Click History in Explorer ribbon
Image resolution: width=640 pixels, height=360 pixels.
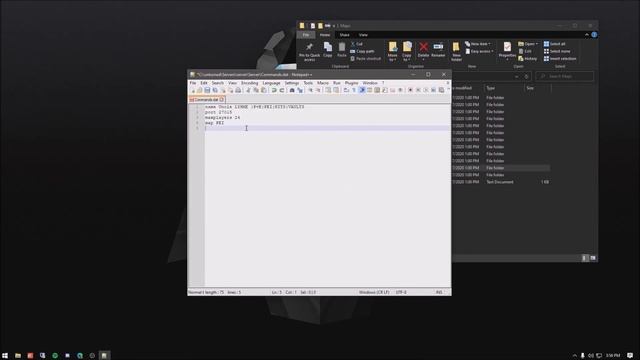(528, 59)
